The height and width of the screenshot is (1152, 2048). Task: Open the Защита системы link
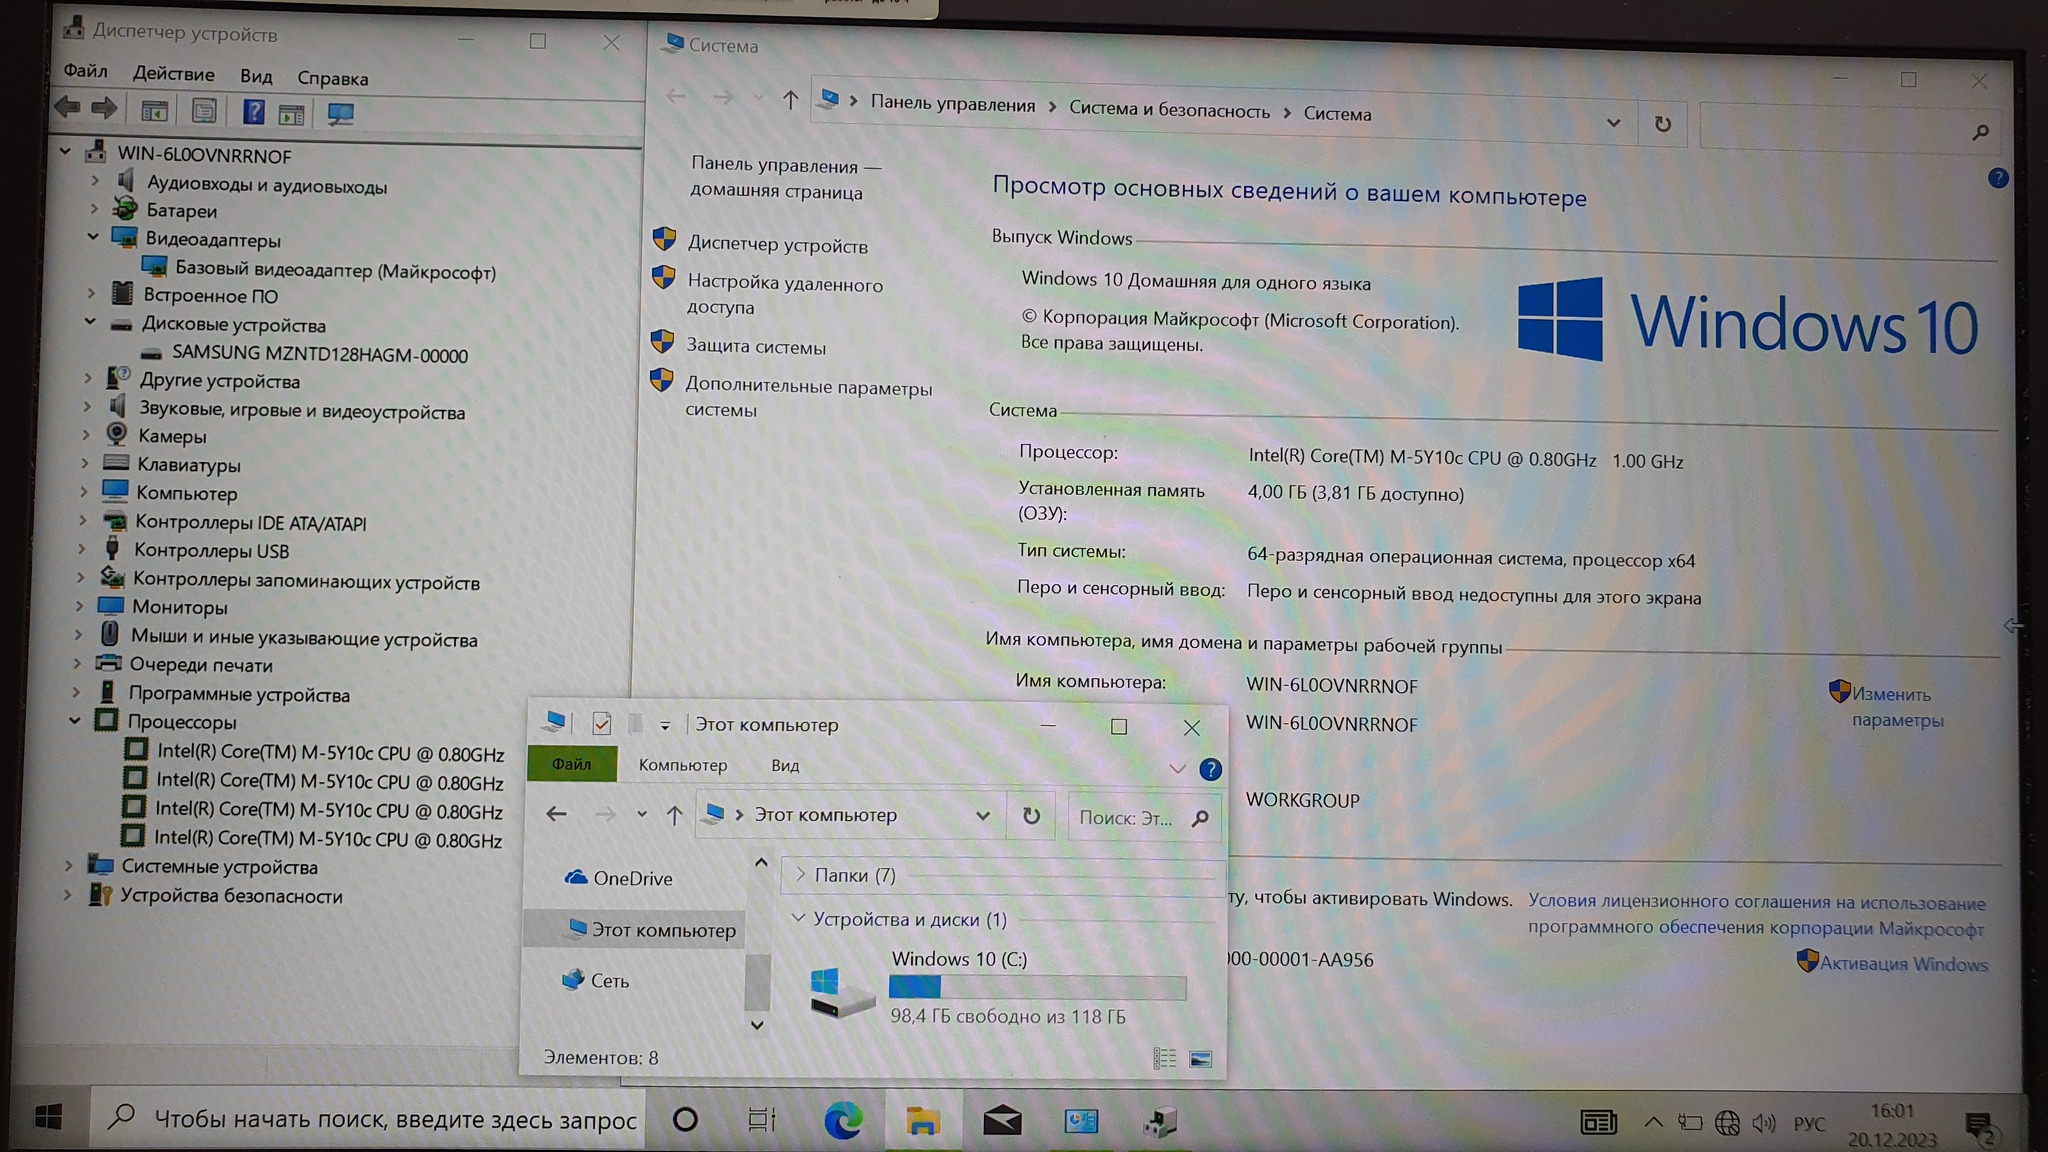755,347
